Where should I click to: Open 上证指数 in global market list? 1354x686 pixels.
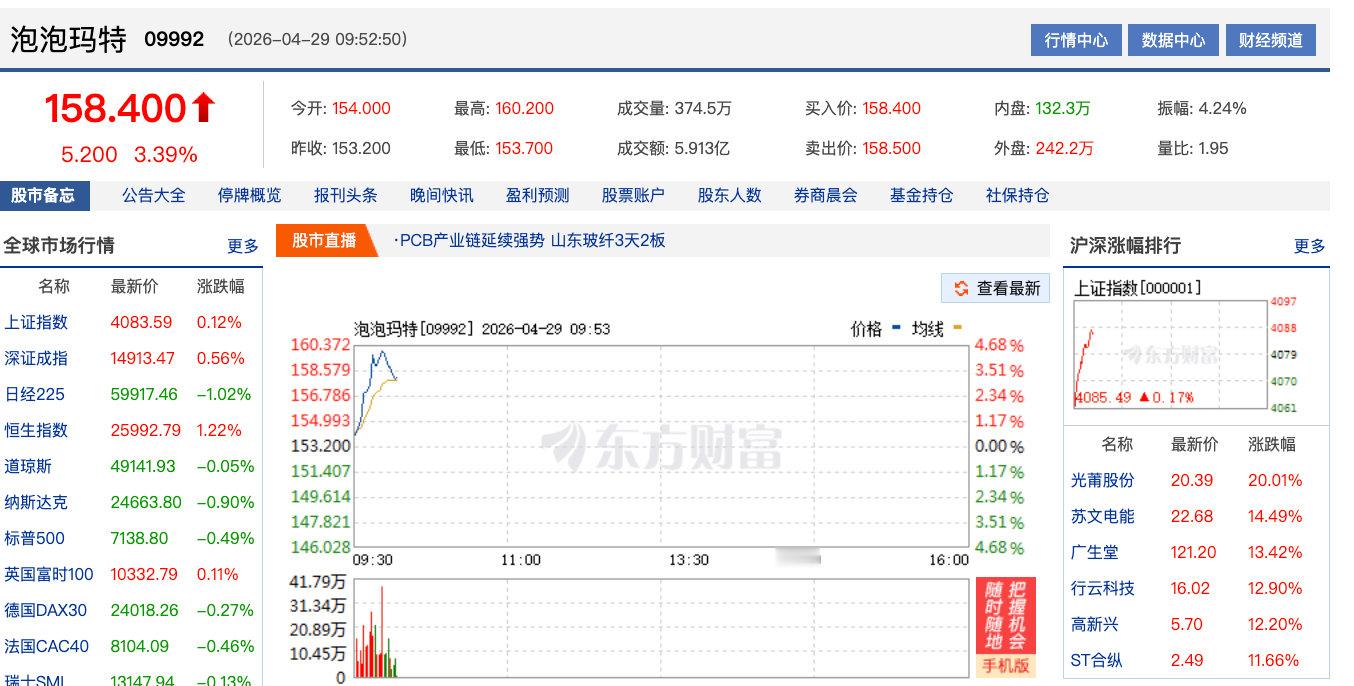[37, 322]
